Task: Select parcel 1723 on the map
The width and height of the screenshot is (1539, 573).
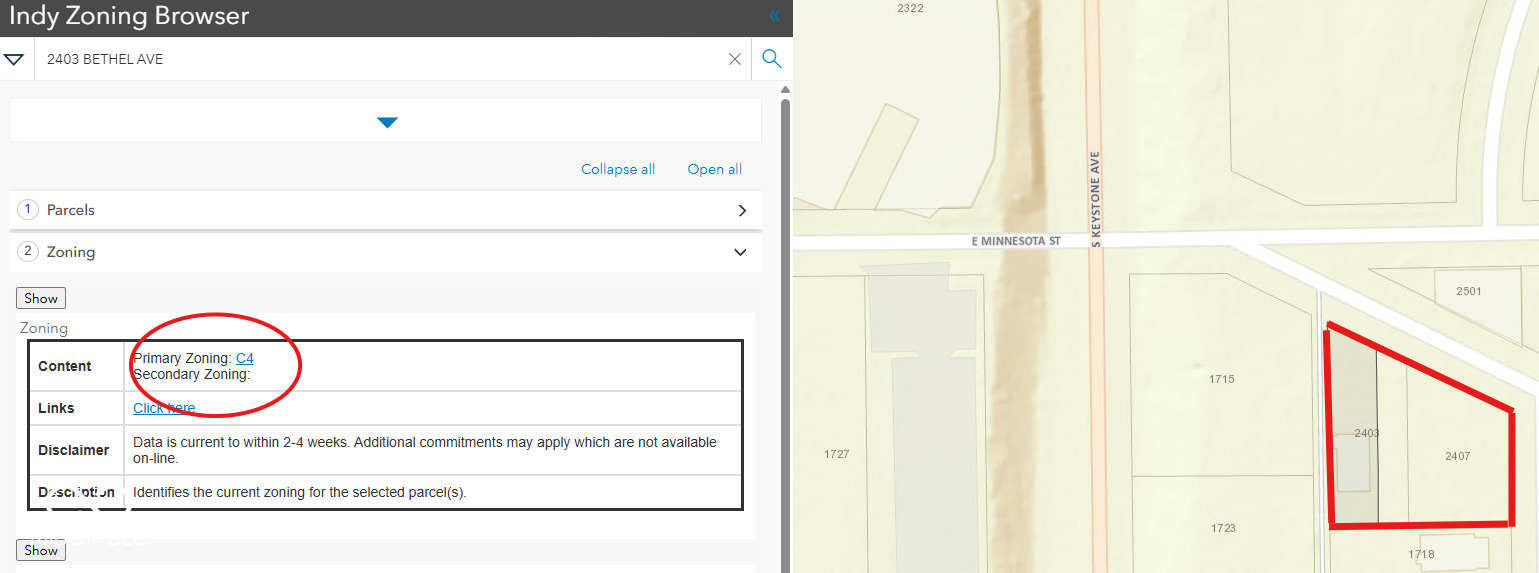Action: (1222, 528)
